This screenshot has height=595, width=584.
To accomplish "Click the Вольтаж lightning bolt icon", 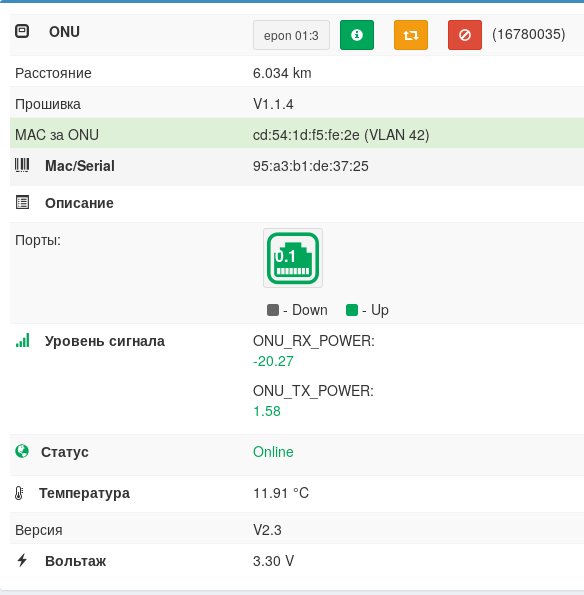I will (22, 560).
